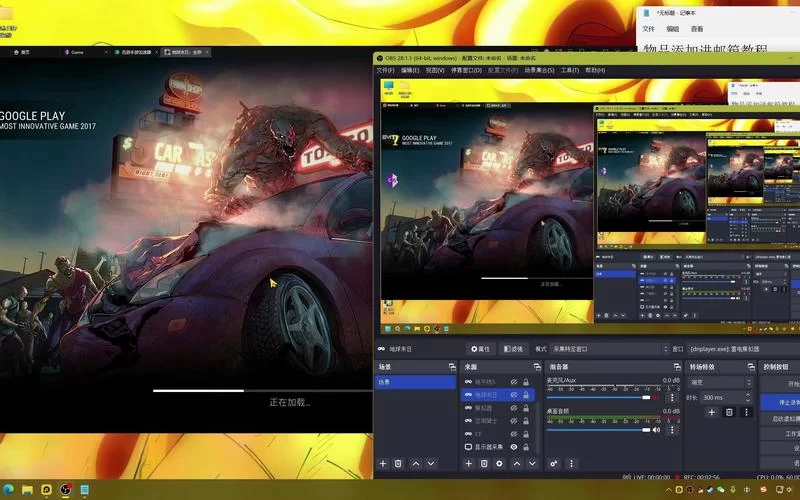Open transition three-dot properties menu
Image resolution: width=800 pixels, height=500 pixels.
click(746, 412)
